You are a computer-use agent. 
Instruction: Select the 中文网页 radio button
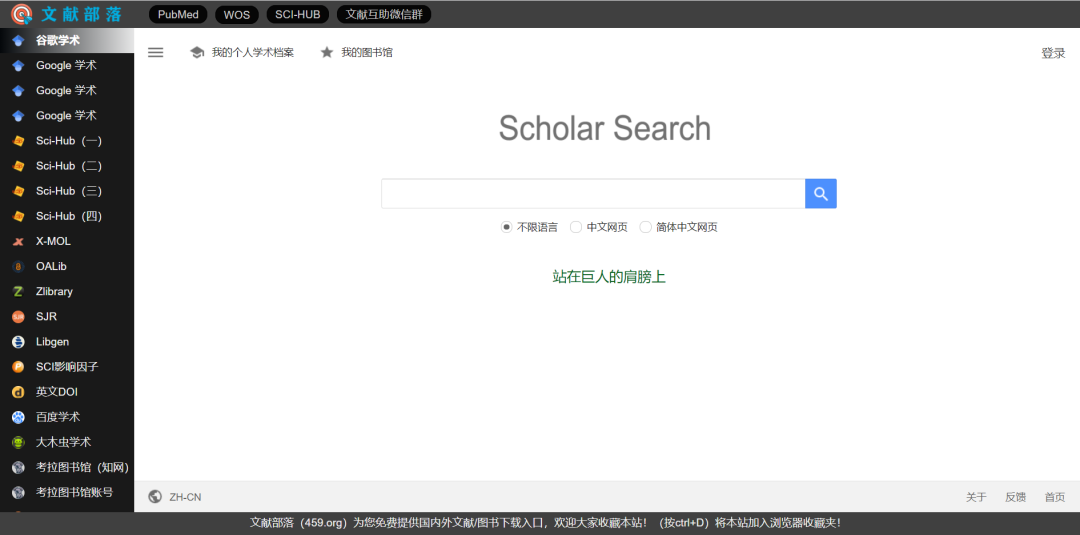(576, 227)
